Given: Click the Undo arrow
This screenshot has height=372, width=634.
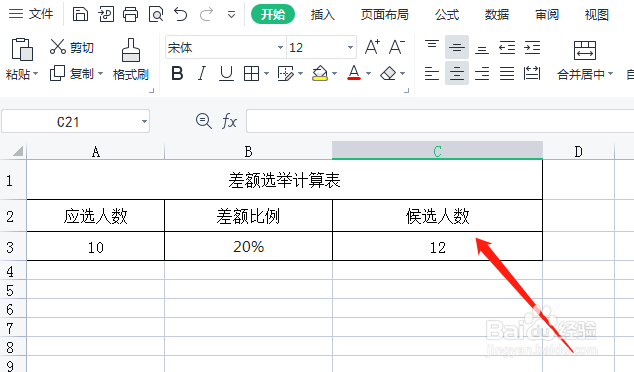Looking at the screenshot, I should tap(181, 14).
